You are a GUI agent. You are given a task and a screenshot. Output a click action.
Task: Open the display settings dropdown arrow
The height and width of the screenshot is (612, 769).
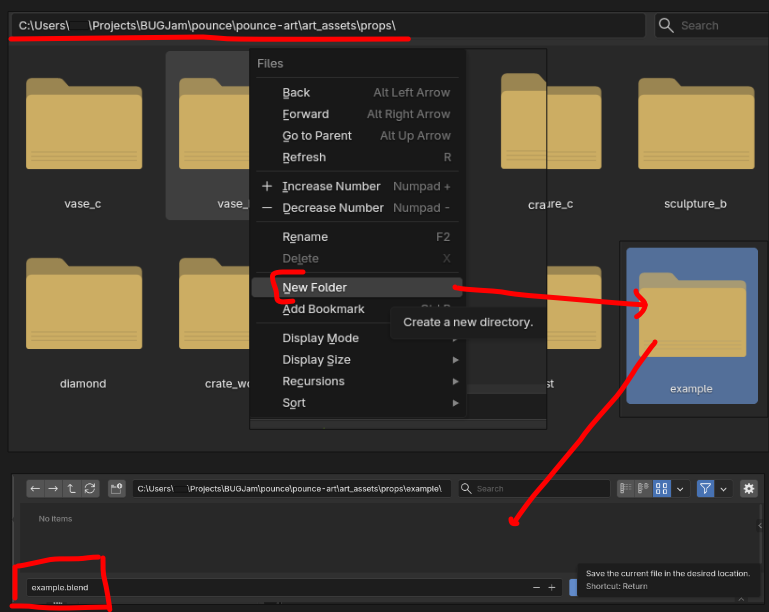coord(681,489)
